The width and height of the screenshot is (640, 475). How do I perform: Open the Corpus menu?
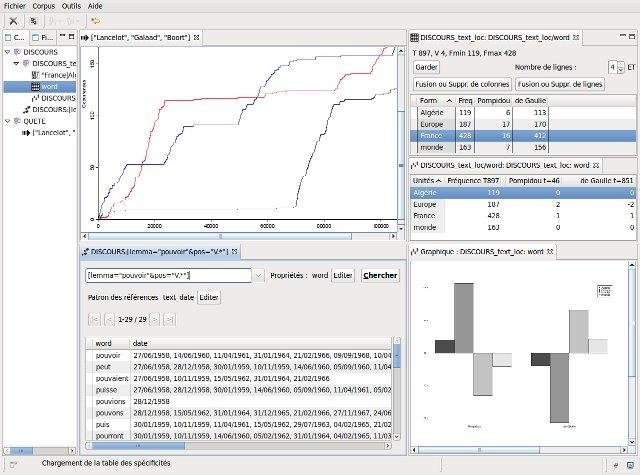[43, 5]
